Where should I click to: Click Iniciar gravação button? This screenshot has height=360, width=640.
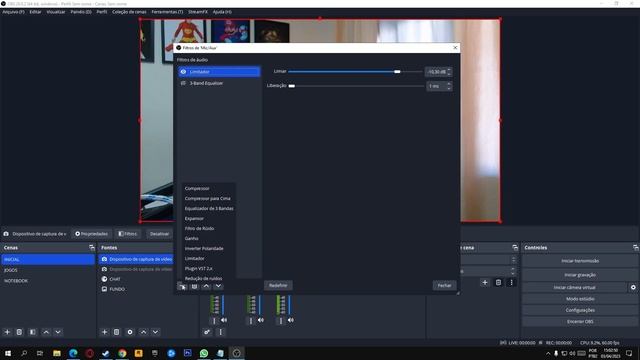click(x=580, y=275)
